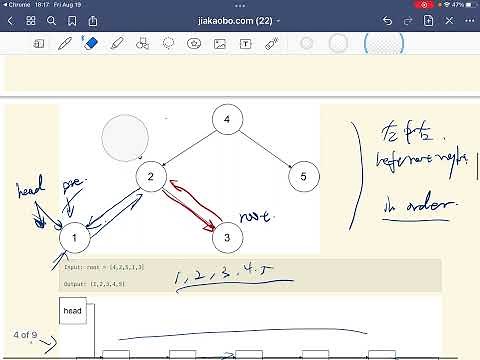Open the more options ellipsis menu
The width and height of the screenshot is (480, 360).
point(470,21)
